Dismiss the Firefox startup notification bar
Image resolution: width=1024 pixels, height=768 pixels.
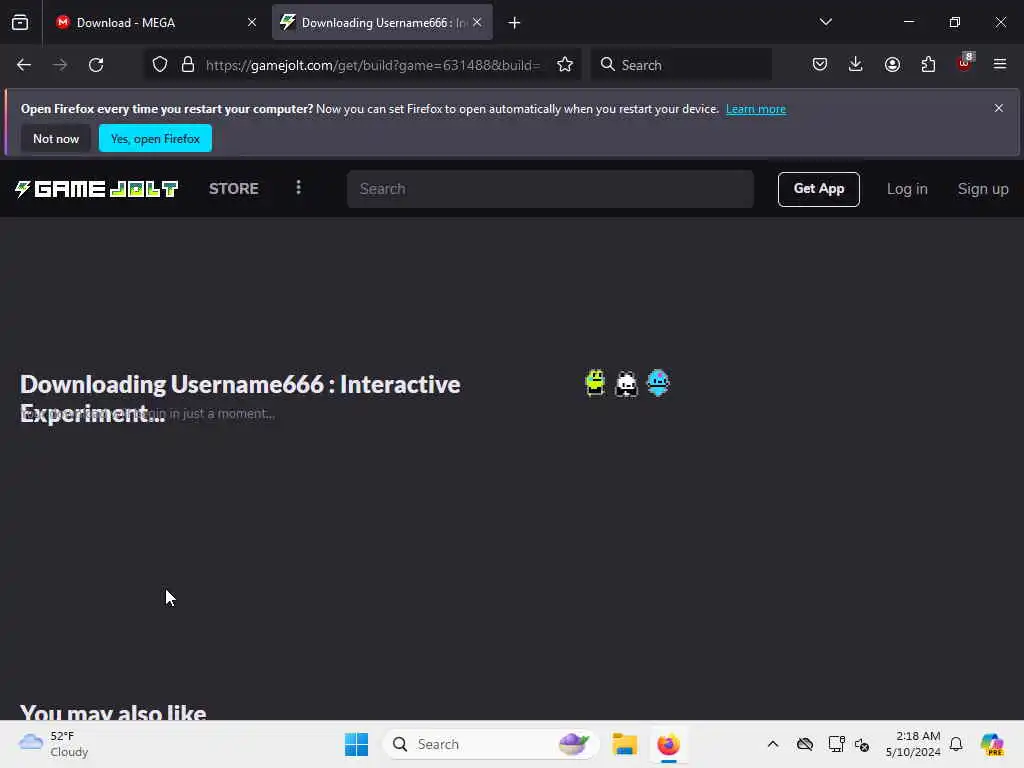pyautogui.click(x=999, y=108)
